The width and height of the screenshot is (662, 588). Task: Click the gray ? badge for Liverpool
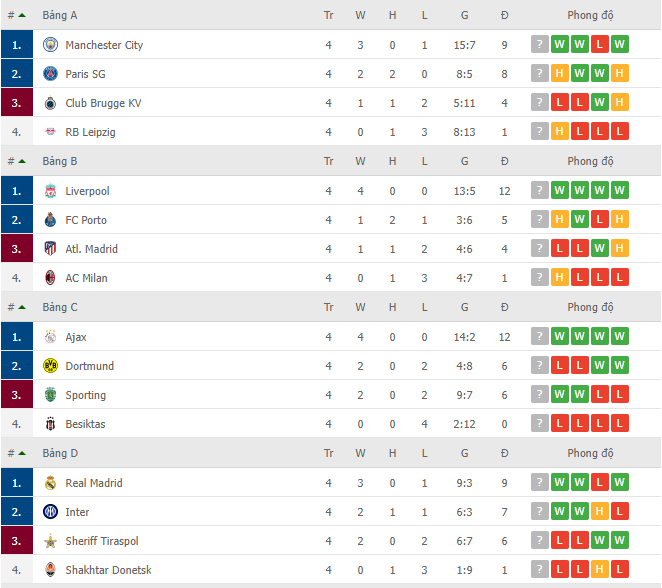click(x=540, y=190)
